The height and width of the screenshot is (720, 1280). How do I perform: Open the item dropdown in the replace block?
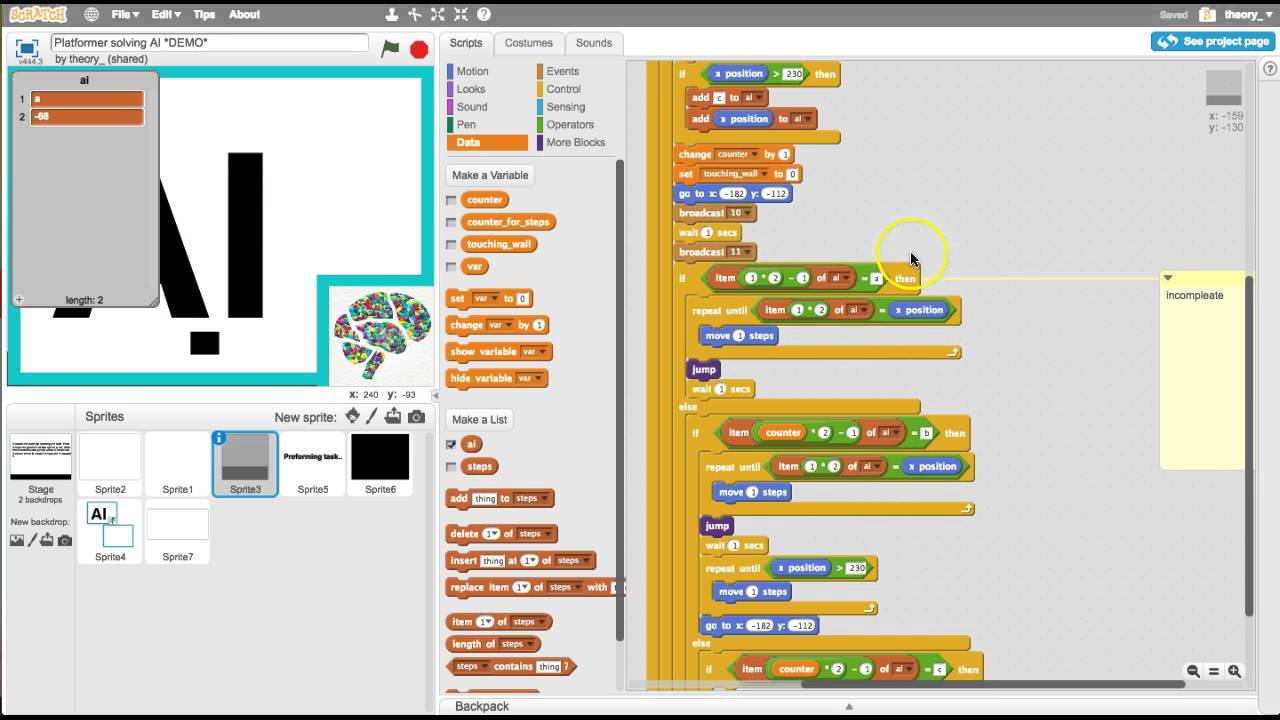tap(522, 586)
